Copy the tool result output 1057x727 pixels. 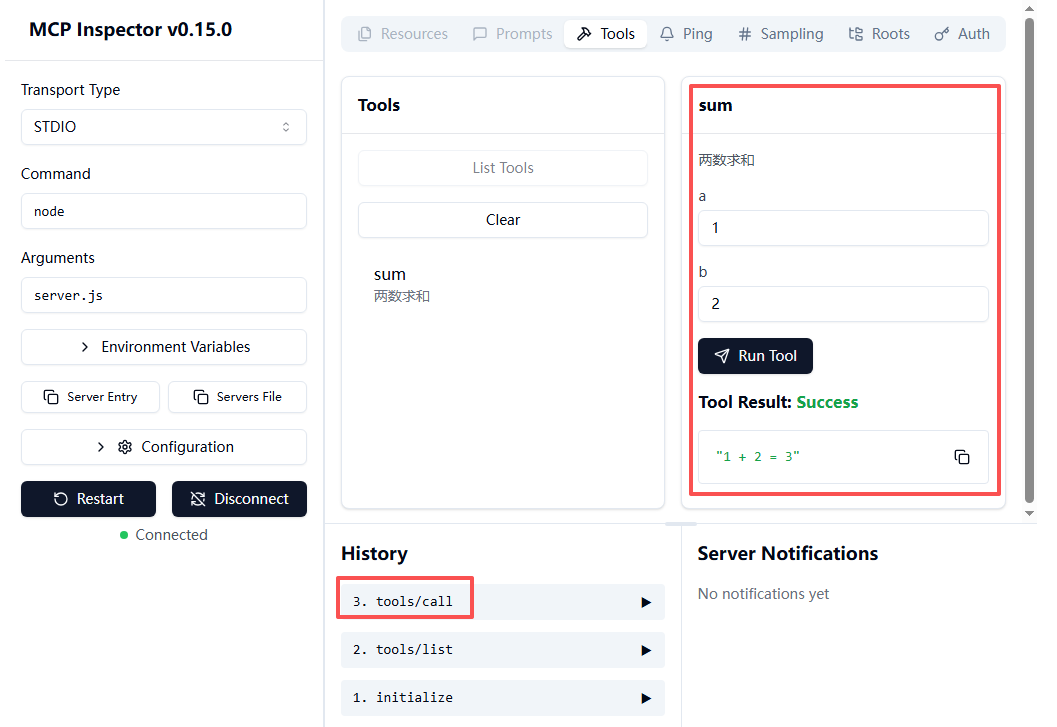point(961,457)
